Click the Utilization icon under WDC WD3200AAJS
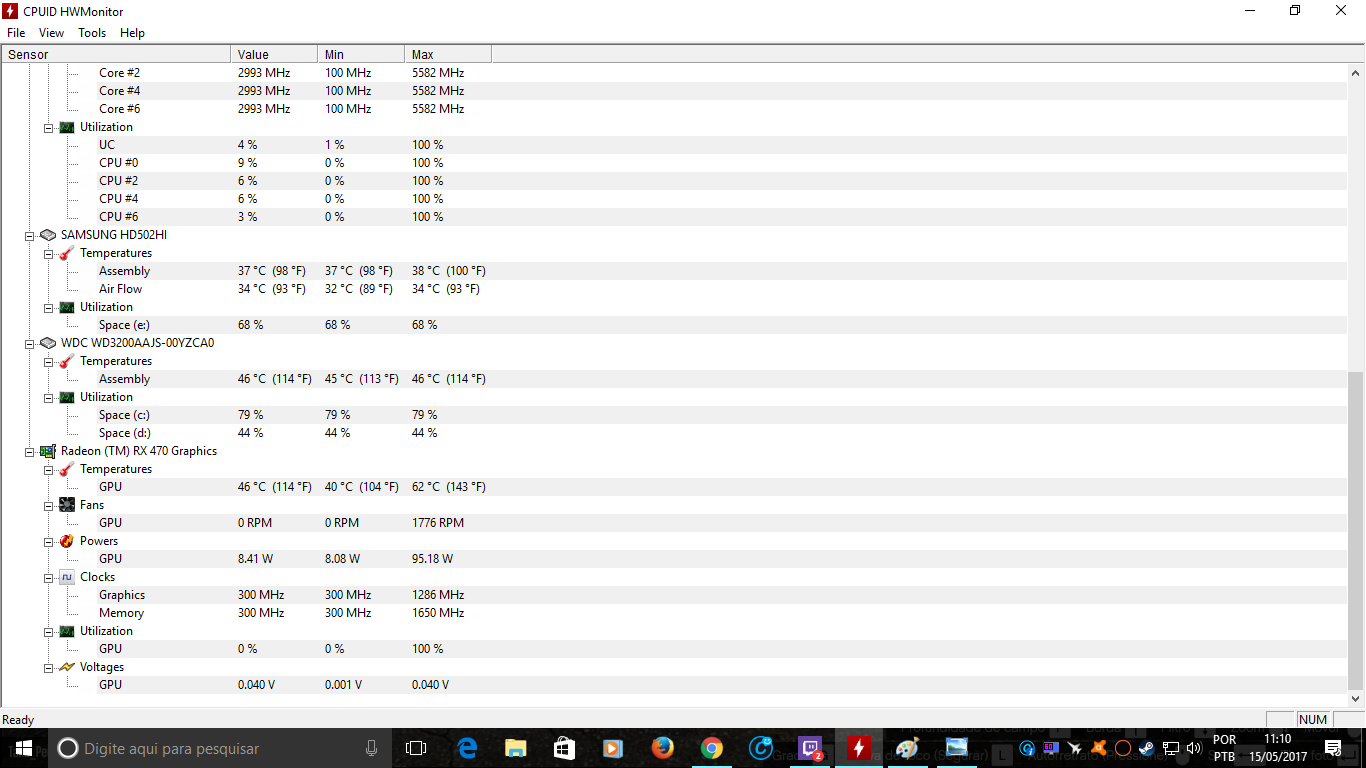This screenshot has height=768, width=1366. click(67, 397)
